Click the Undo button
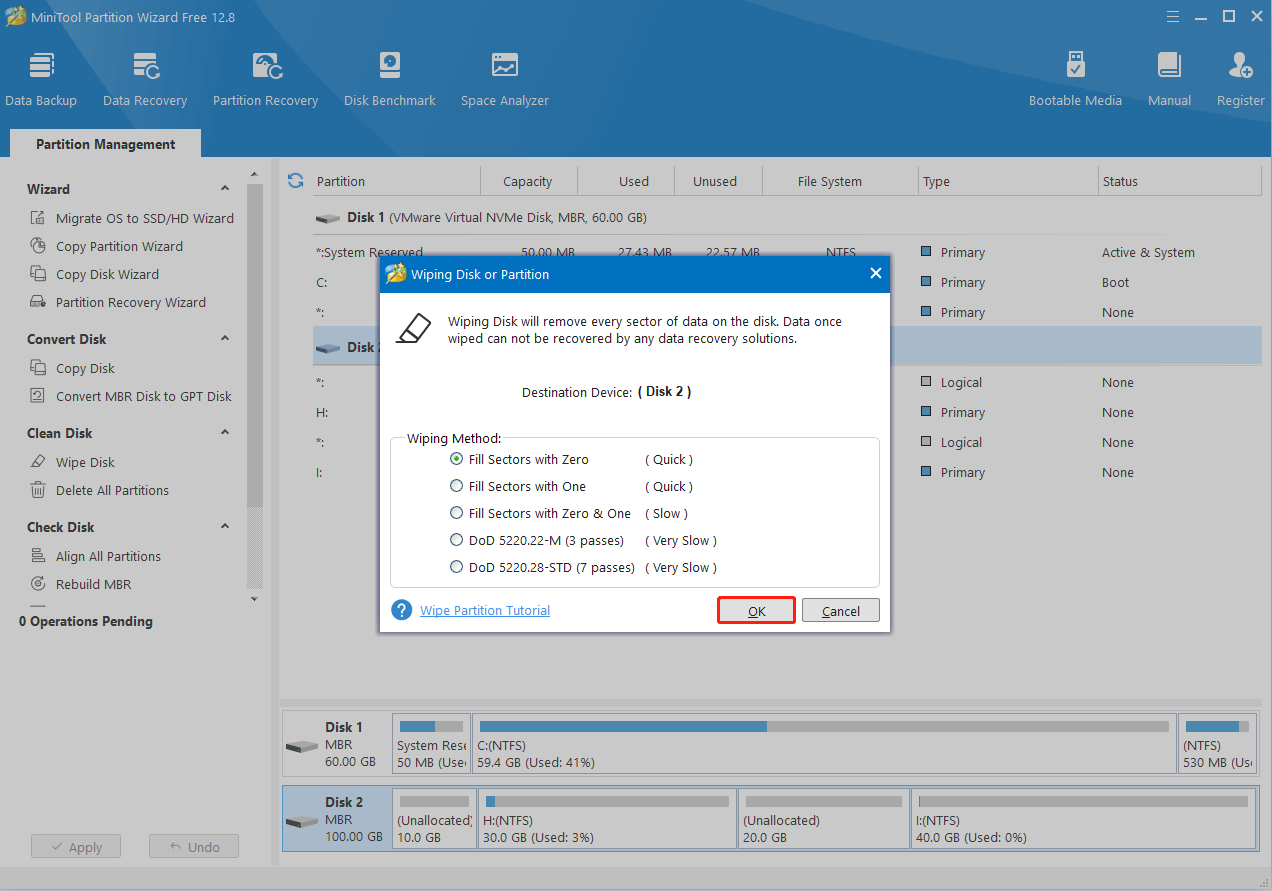1272x891 pixels. click(x=194, y=846)
